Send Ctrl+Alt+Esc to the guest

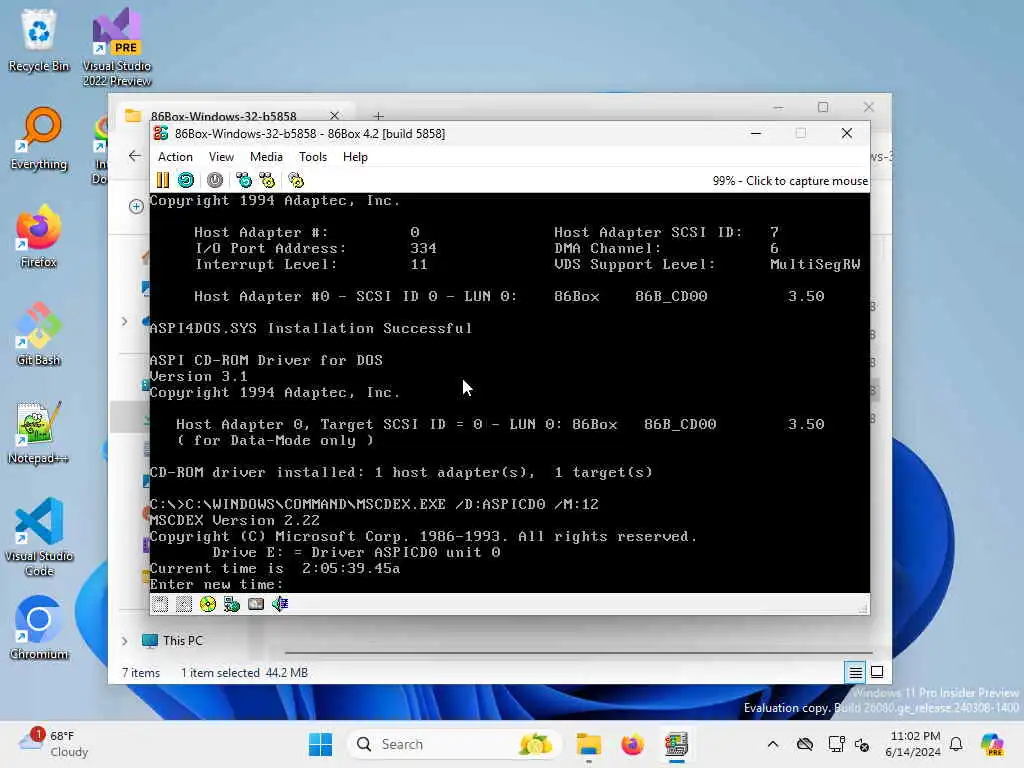[x=267, y=180]
